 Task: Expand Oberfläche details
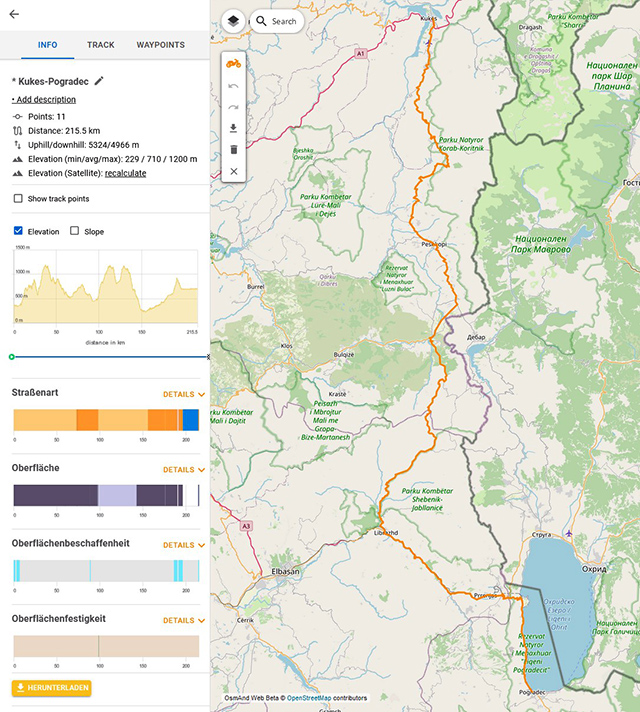tap(184, 469)
